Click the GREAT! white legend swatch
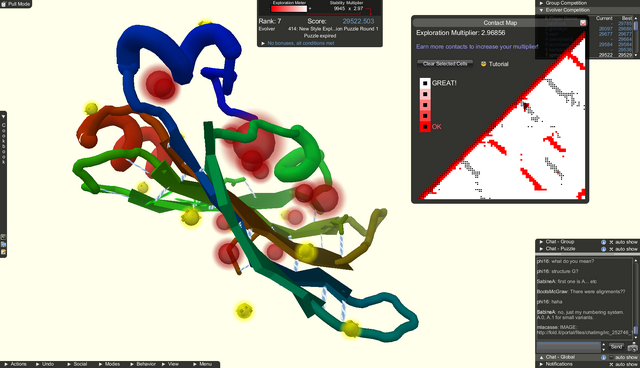 (x=425, y=83)
